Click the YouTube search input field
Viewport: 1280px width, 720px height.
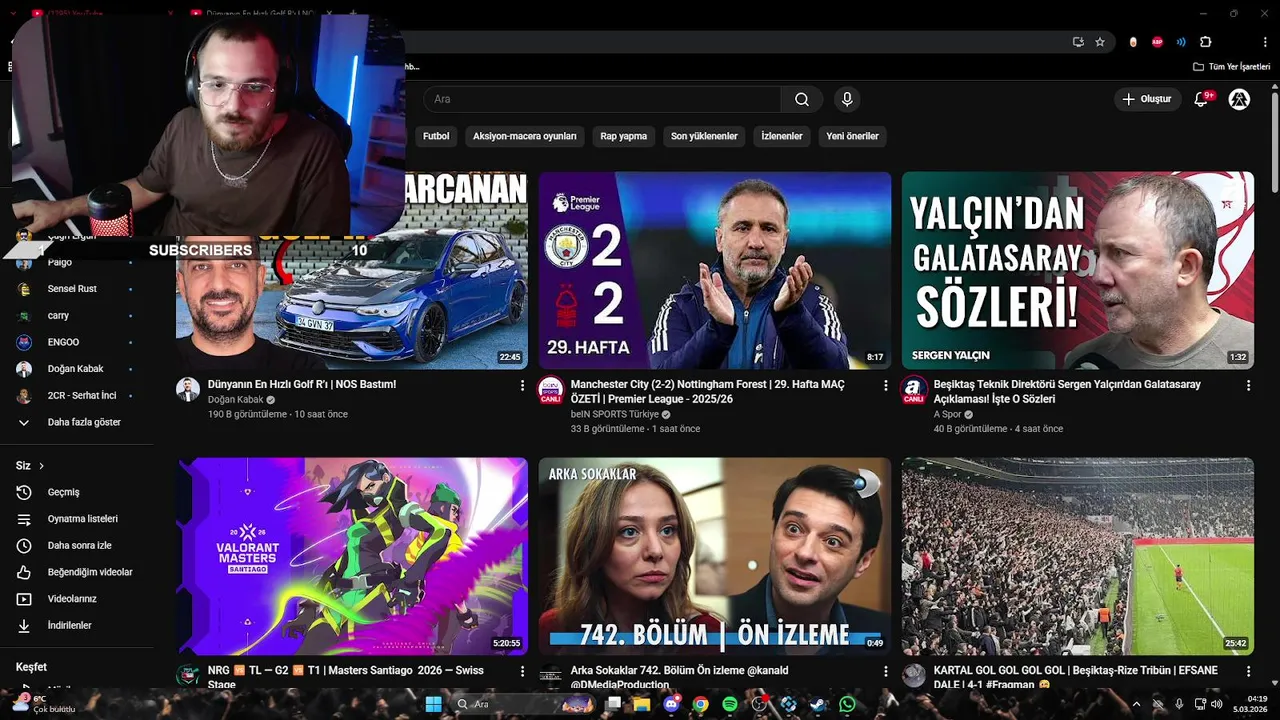[x=602, y=99]
